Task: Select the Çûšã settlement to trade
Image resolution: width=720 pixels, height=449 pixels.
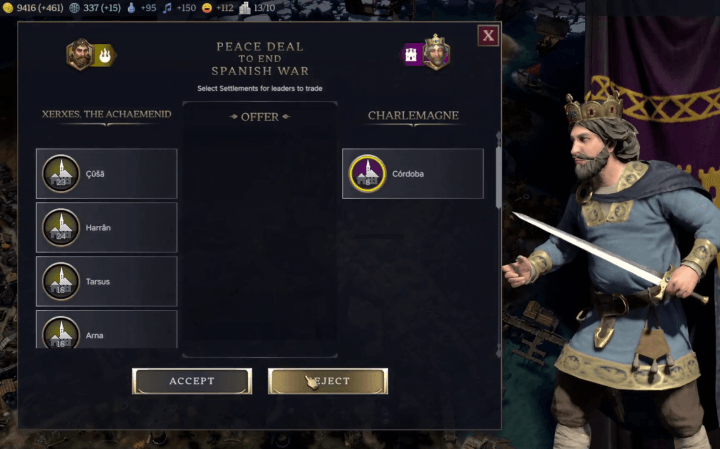Action: 107,174
